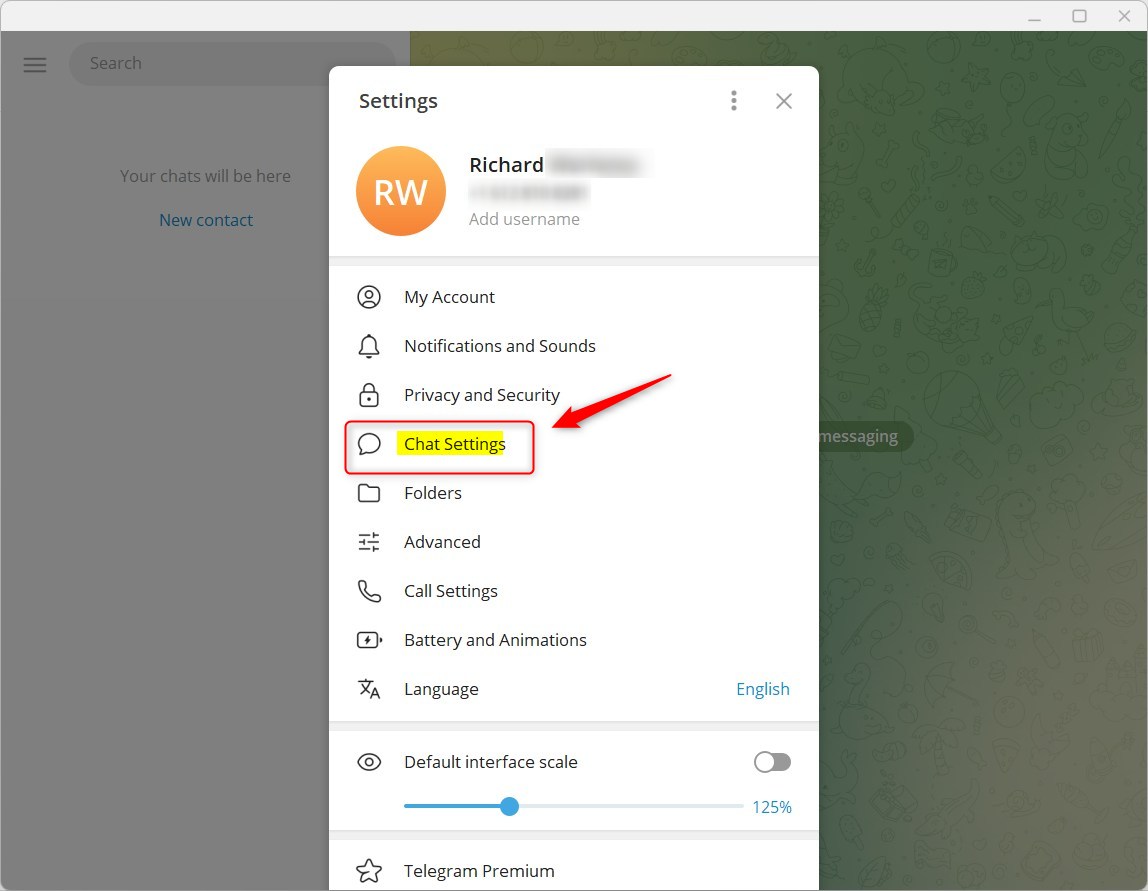Viewport: 1148px width, 891px height.
Task: Click the Telegram Premium star icon
Action: click(369, 870)
